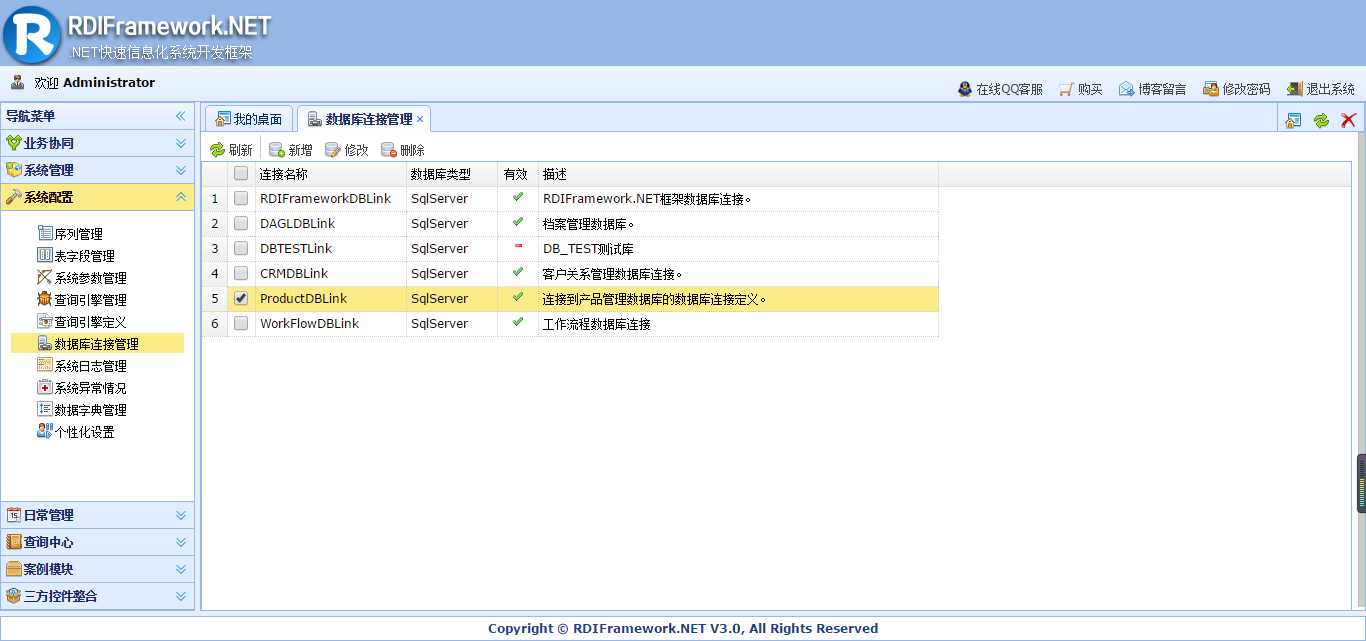Click the 我的桌面 tab home icon
Screen dimensions: 1366x641
point(222,119)
